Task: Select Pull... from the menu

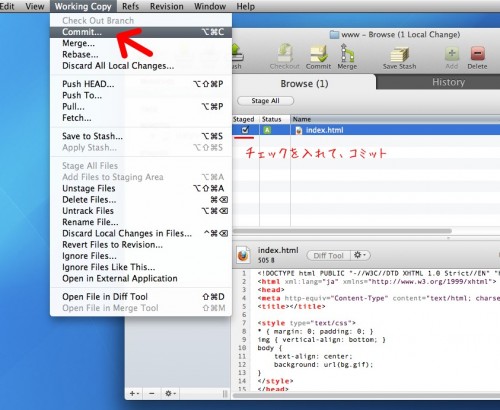Action: [x=141, y=107]
